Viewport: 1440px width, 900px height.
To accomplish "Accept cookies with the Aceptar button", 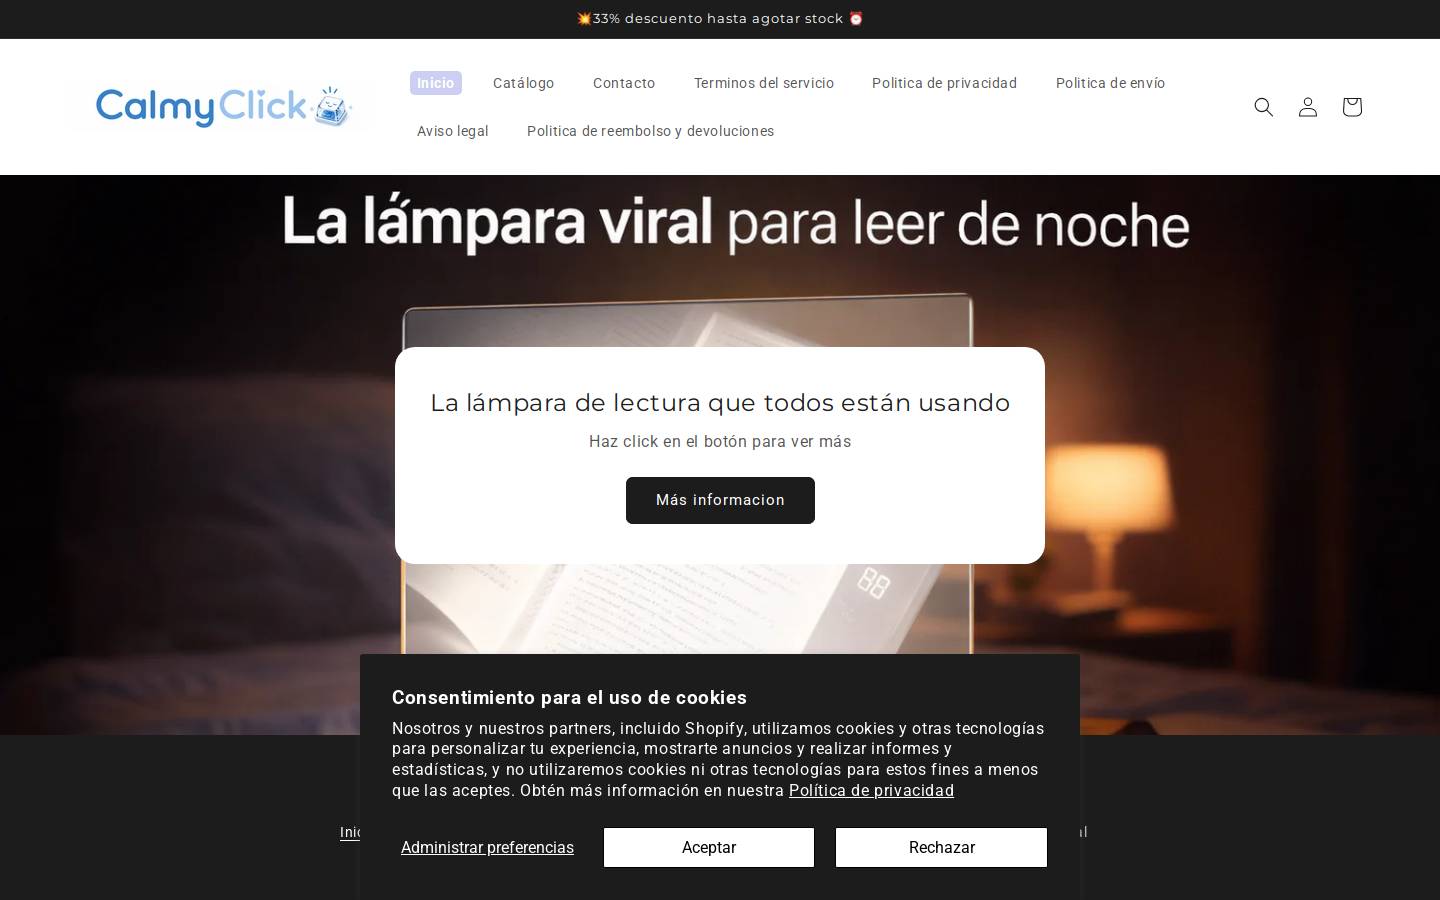I will [x=709, y=847].
